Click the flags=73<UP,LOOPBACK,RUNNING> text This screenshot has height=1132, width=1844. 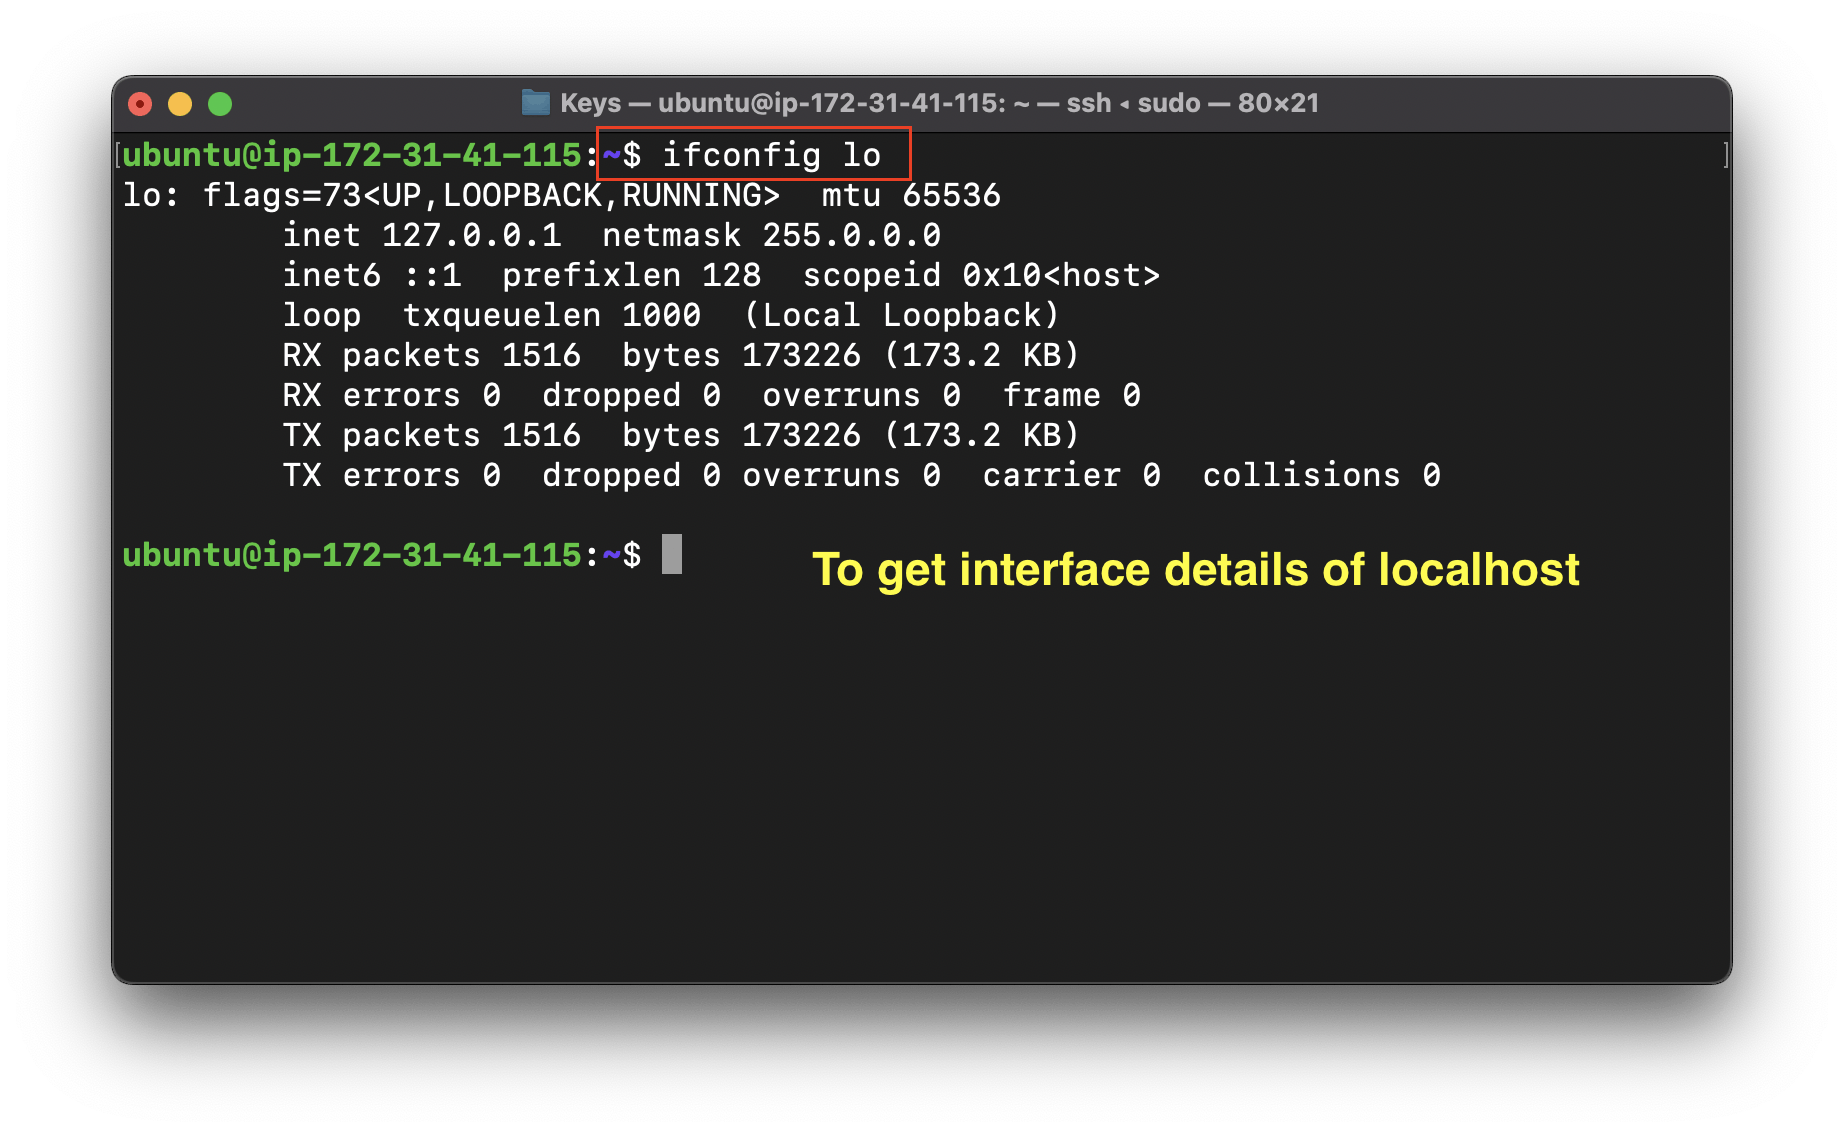[x=491, y=195]
